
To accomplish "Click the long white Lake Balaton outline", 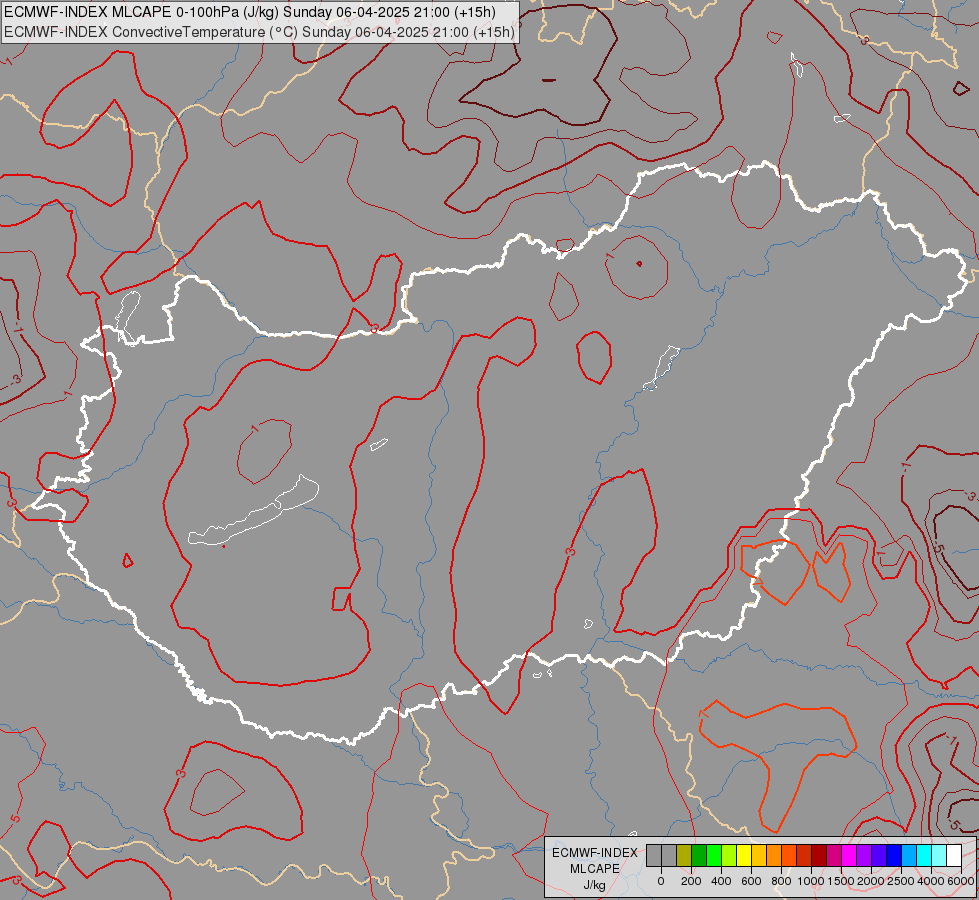I will [253, 512].
